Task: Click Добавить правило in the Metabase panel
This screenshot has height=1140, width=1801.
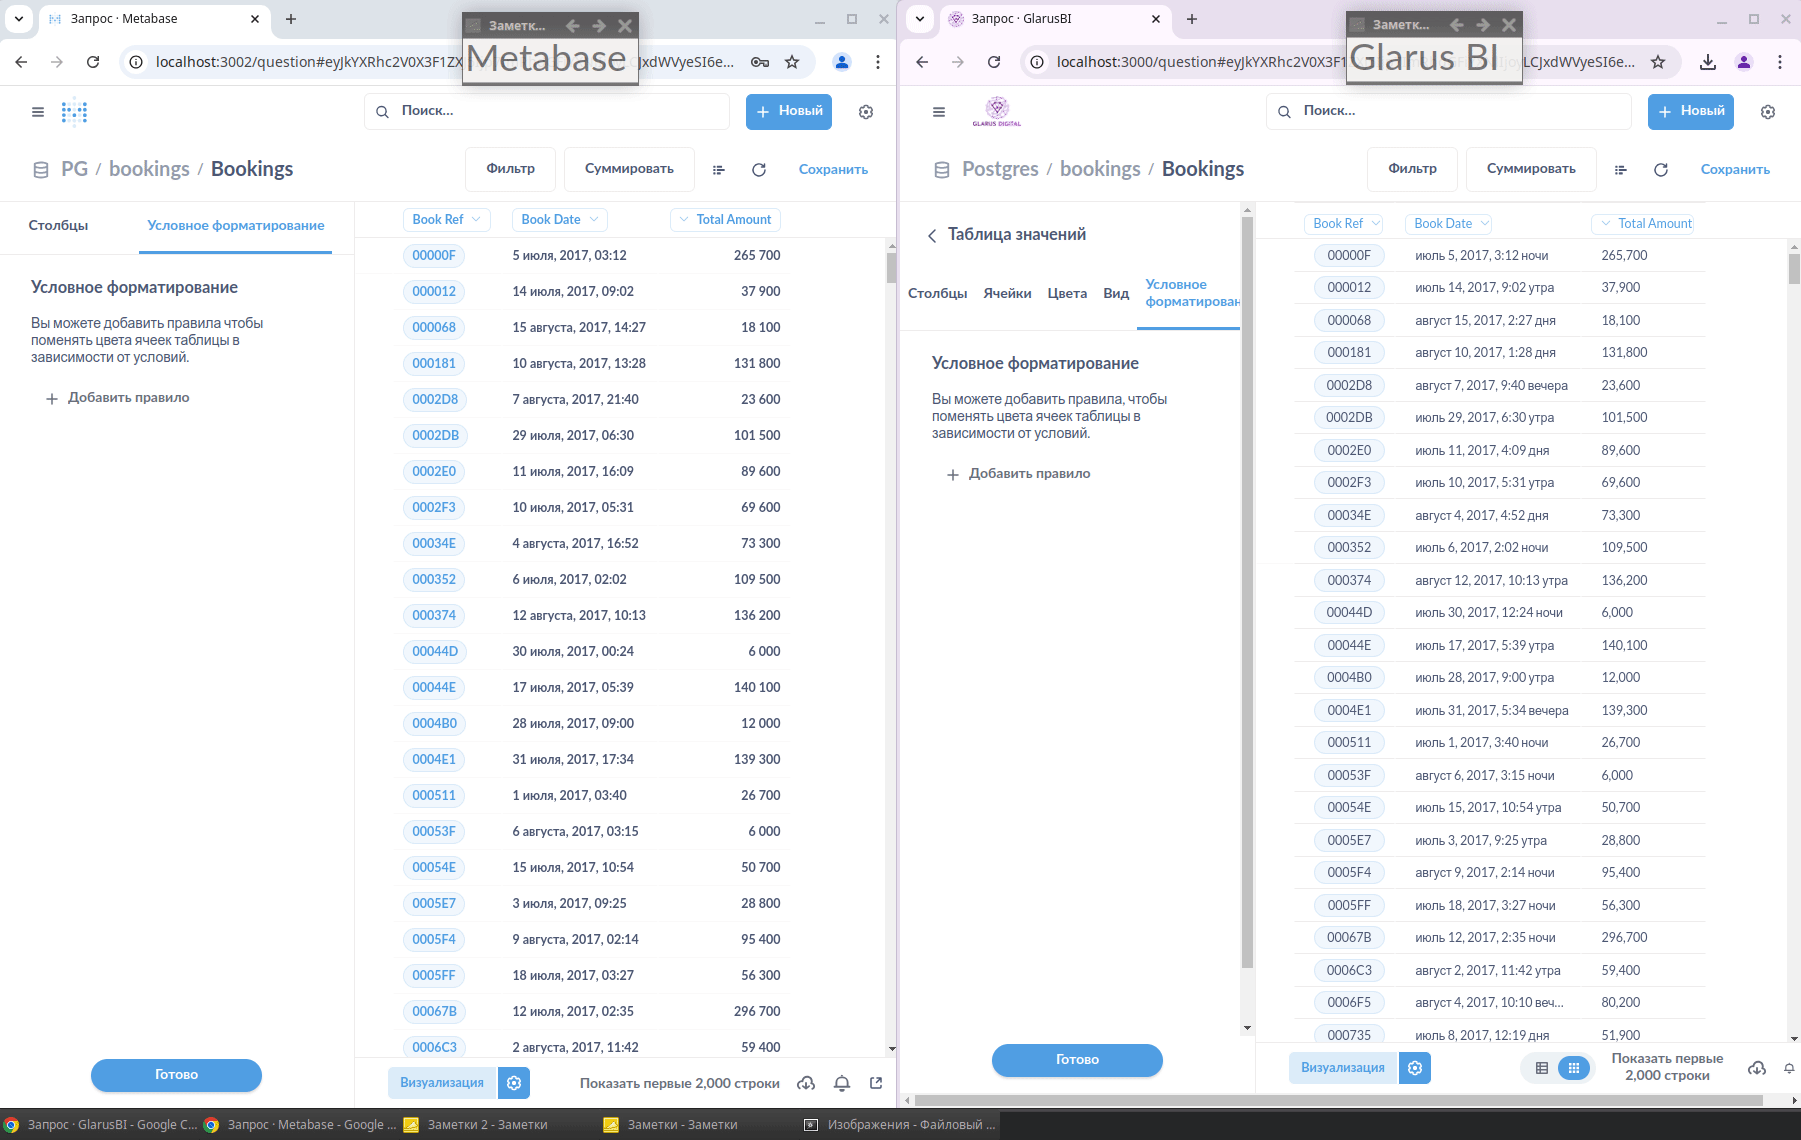Action: click(118, 398)
